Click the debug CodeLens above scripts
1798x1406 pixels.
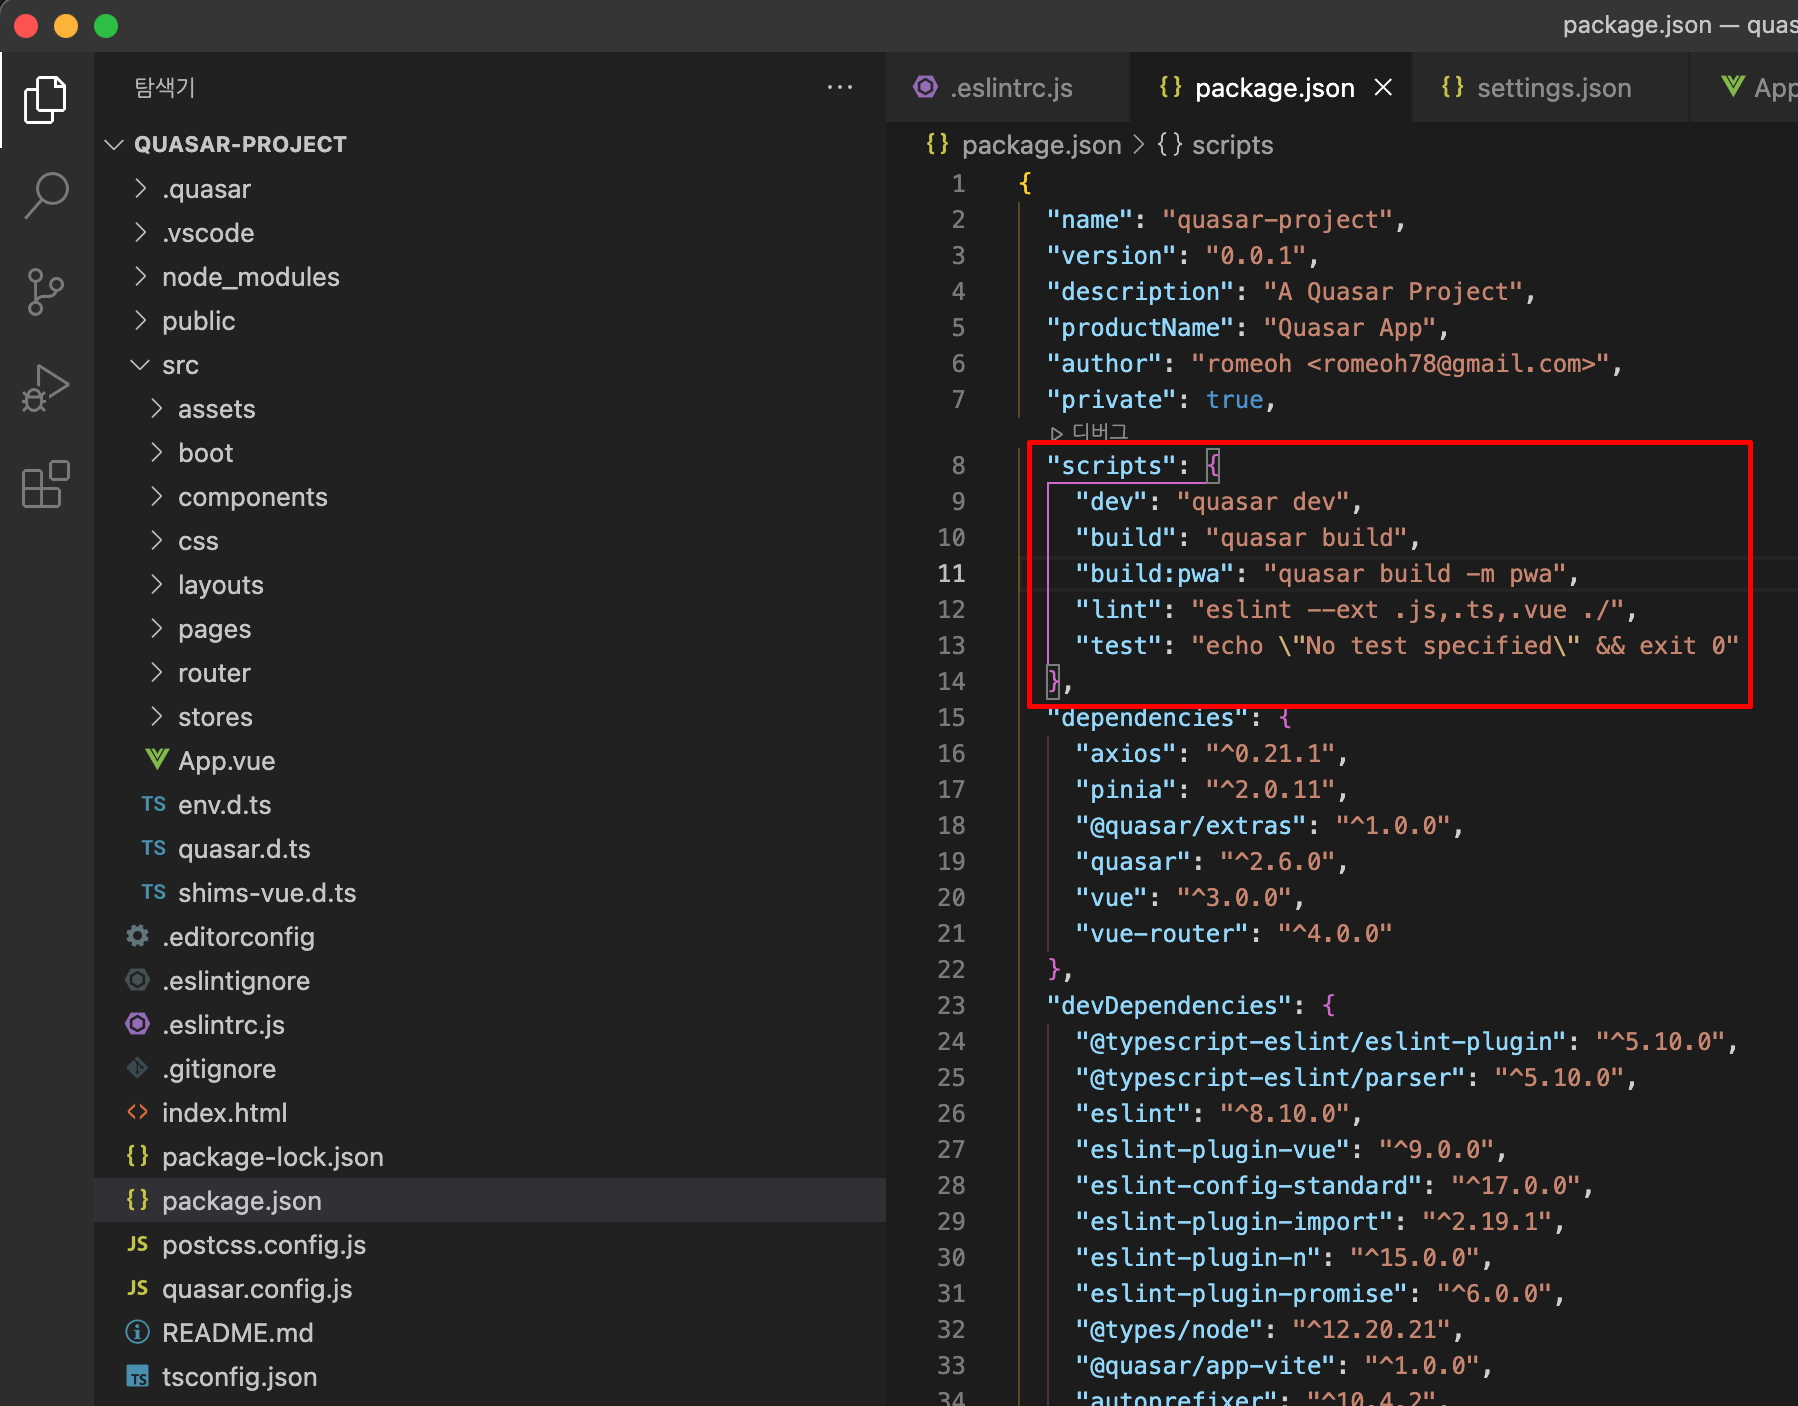tap(1089, 432)
